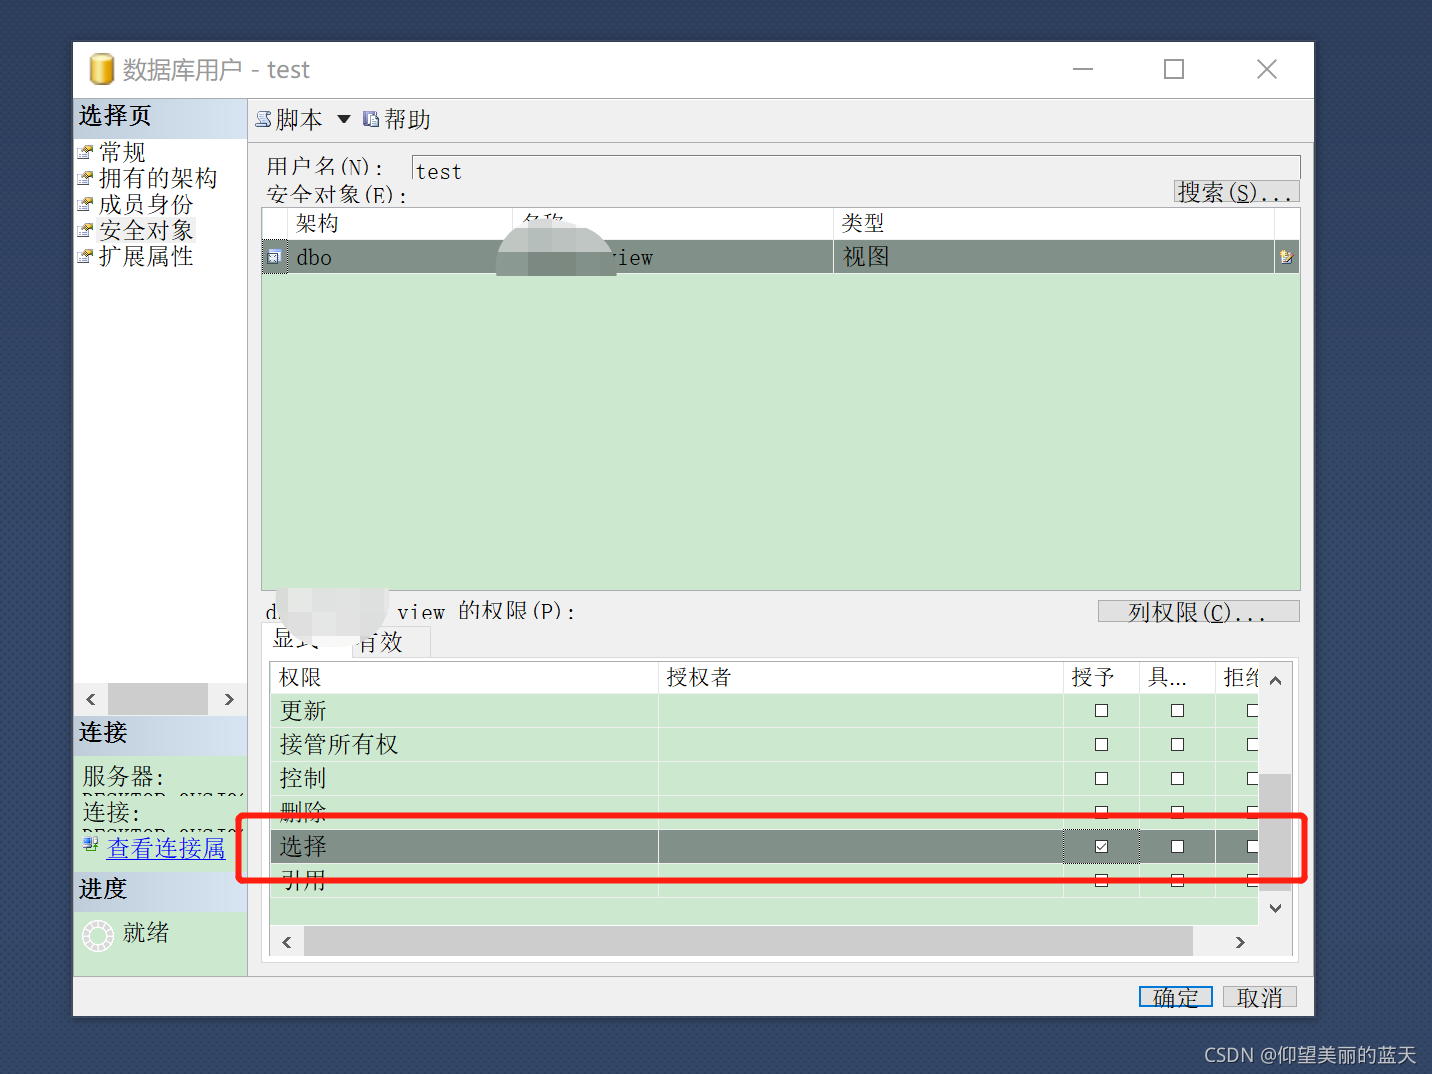Image resolution: width=1432 pixels, height=1074 pixels.
Task: Select the 更新 permission row
Action: tap(764, 711)
